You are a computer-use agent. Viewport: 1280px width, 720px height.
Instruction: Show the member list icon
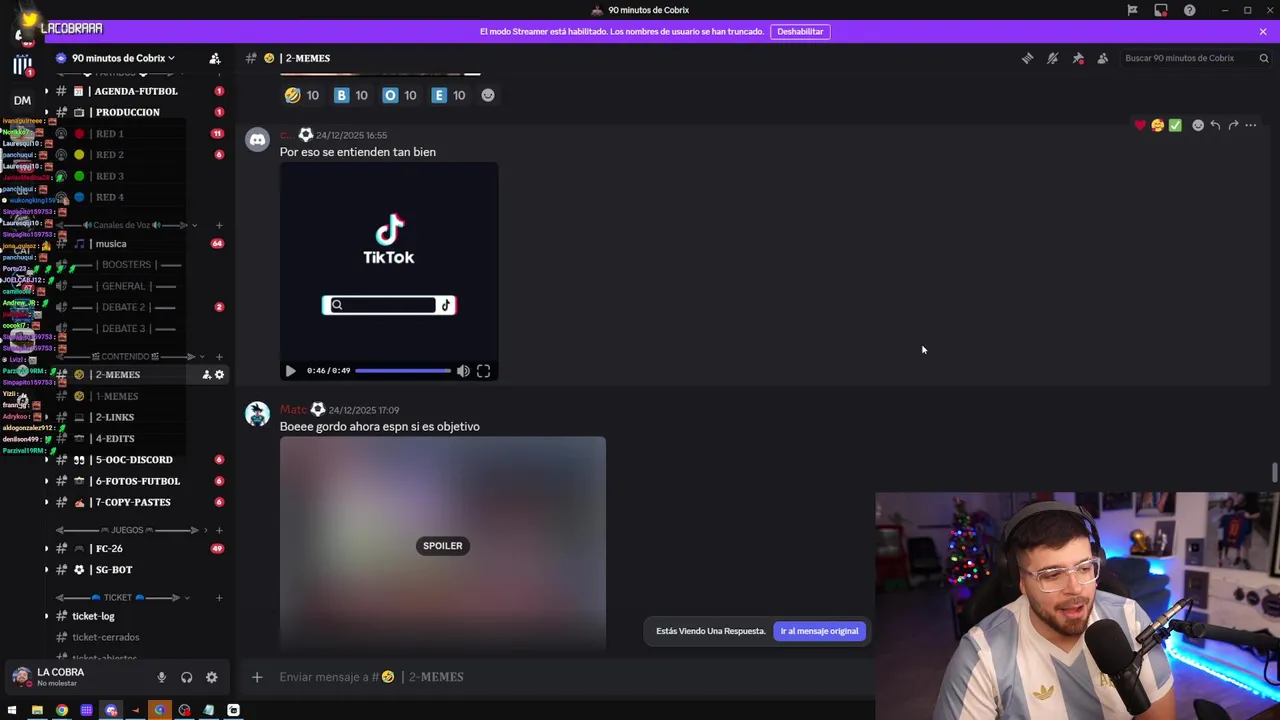(1103, 58)
